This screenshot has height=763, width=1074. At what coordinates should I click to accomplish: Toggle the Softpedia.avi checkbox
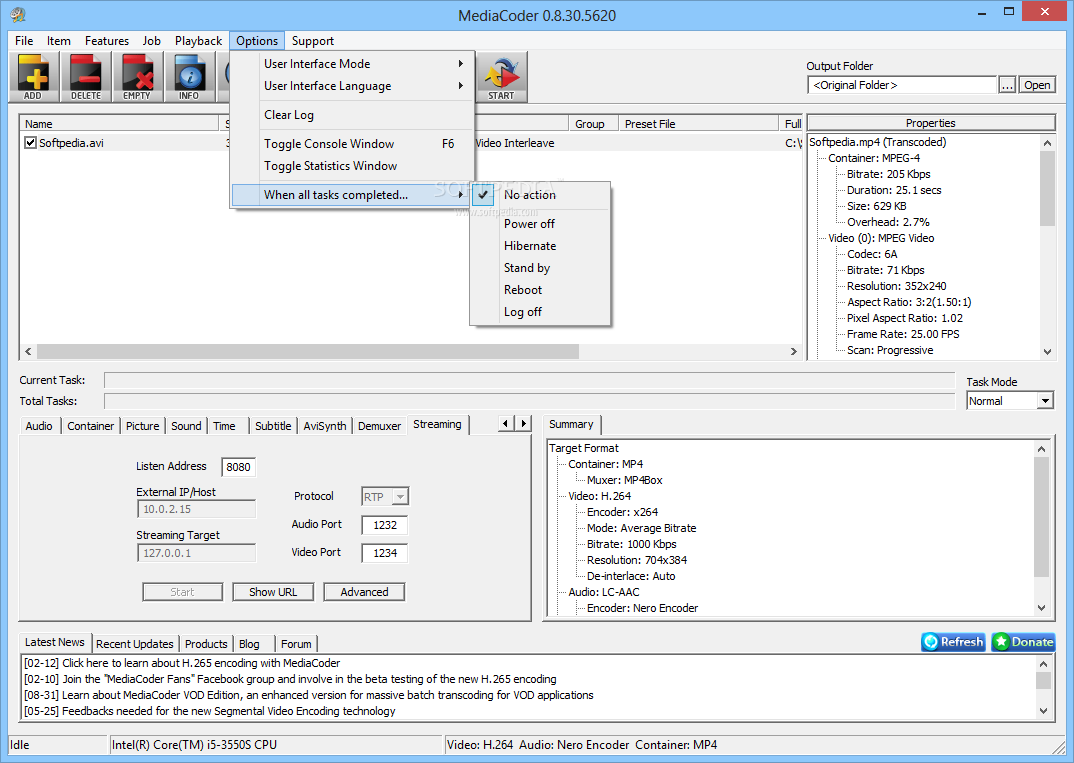30,142
